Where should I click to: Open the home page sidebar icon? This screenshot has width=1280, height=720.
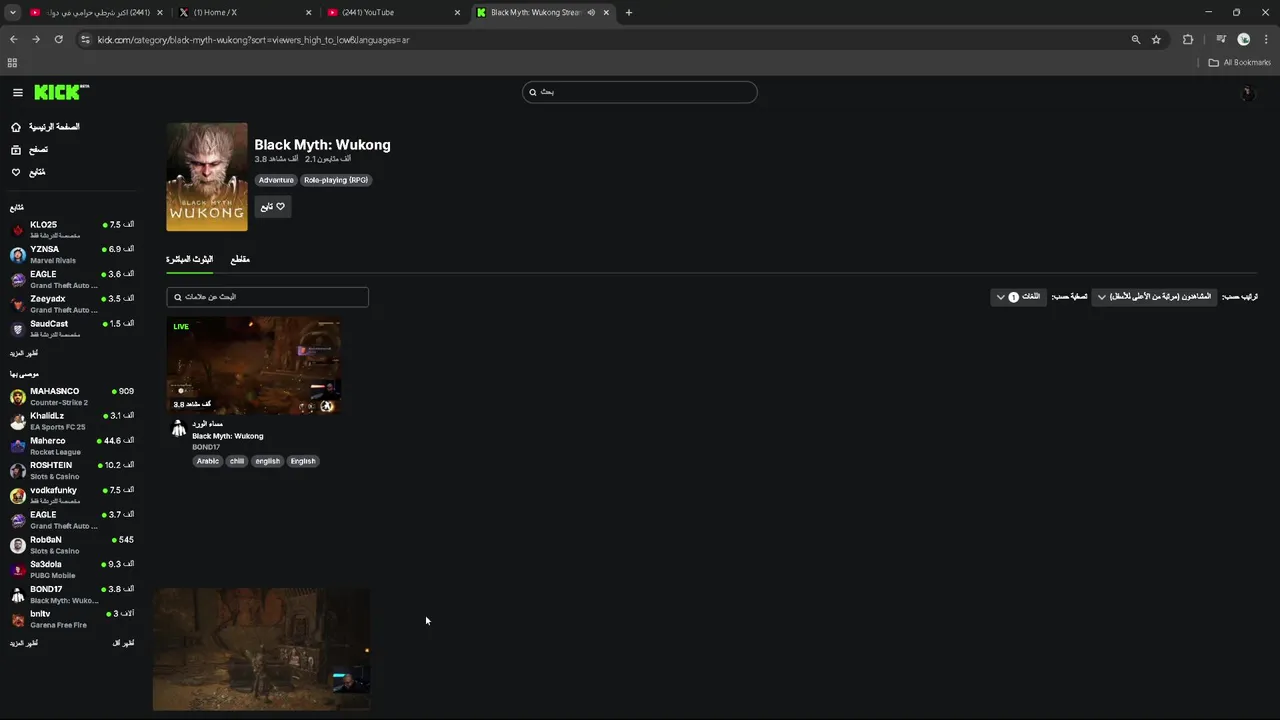point(16,127)
